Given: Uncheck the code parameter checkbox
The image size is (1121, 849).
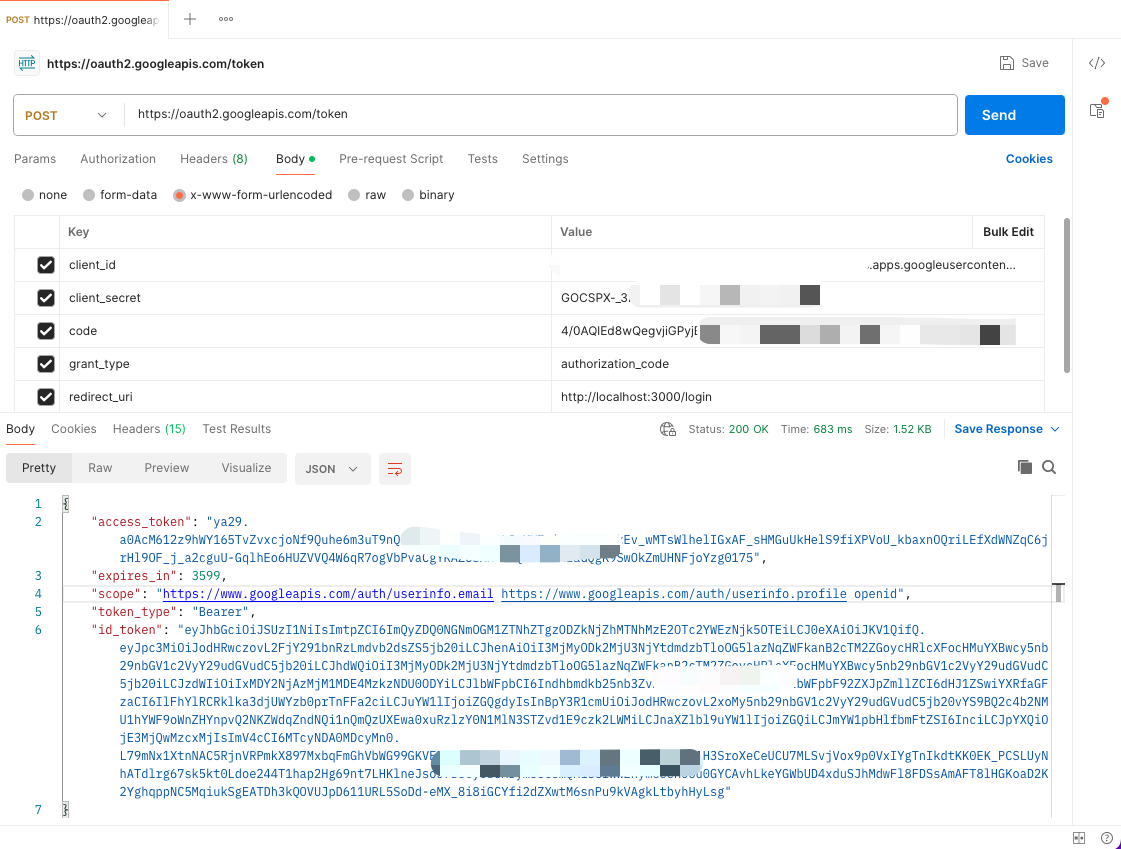Looking at the screenshot, I should [46, 331].
